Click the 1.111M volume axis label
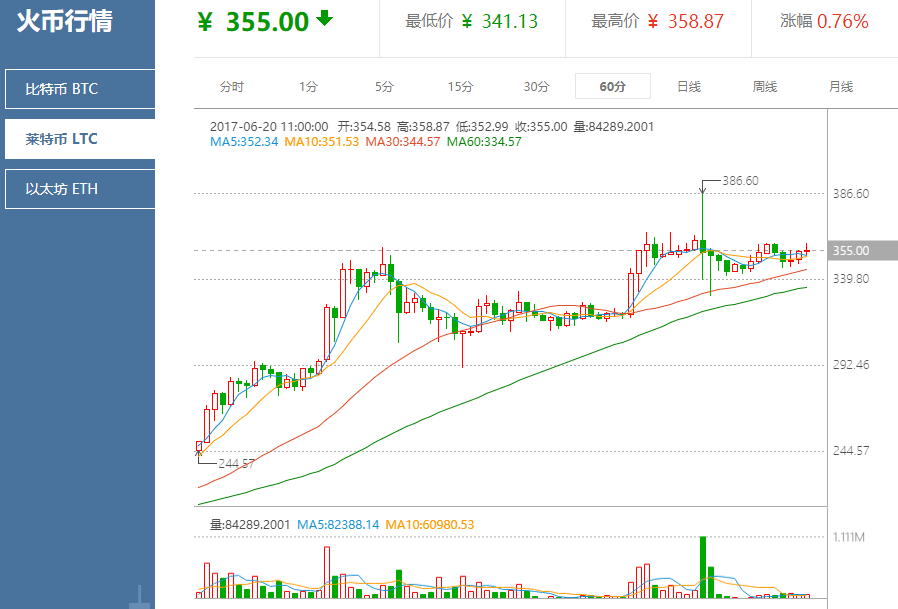 tap(849, 537)
